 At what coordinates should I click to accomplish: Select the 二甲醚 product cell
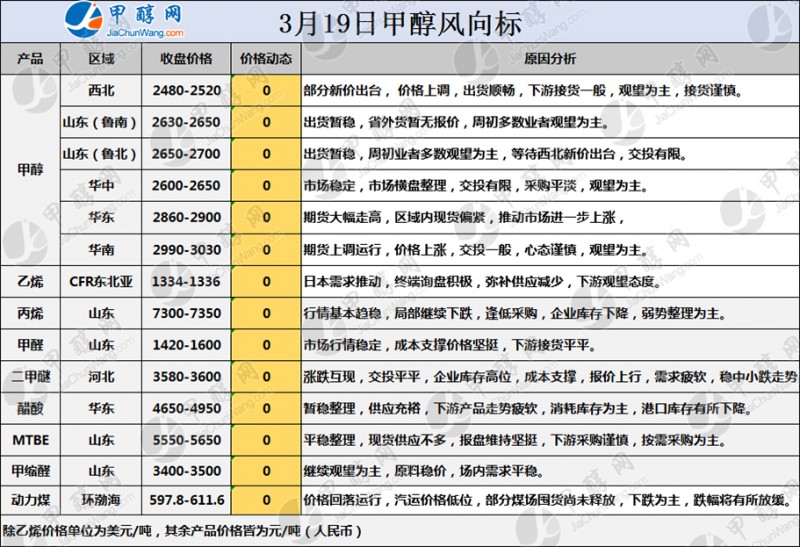[30, 377]
